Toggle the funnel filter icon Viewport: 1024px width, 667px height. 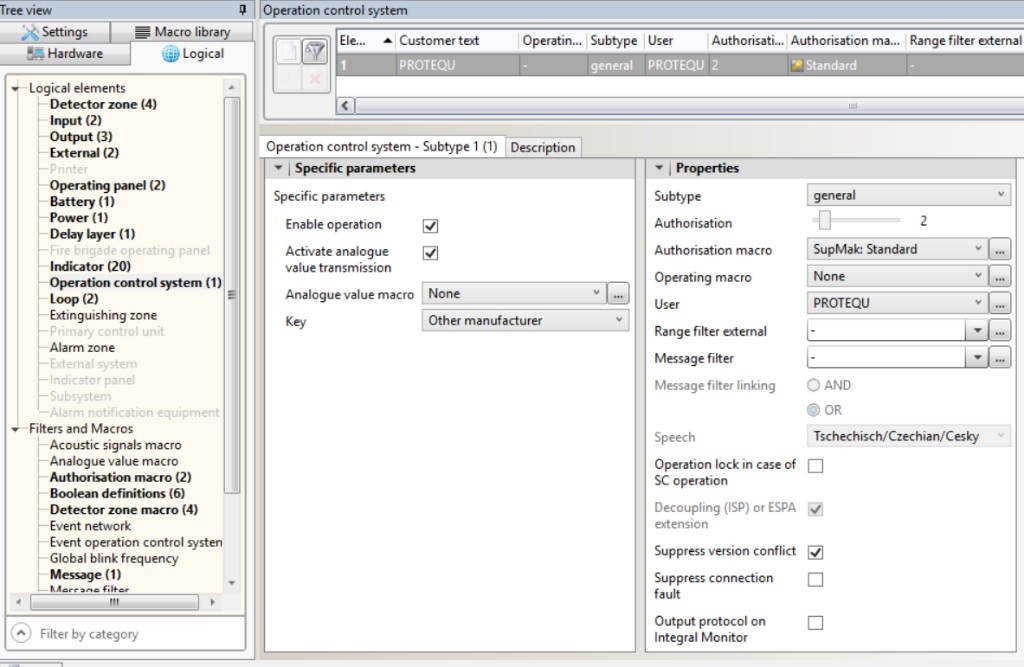(315, 52)
